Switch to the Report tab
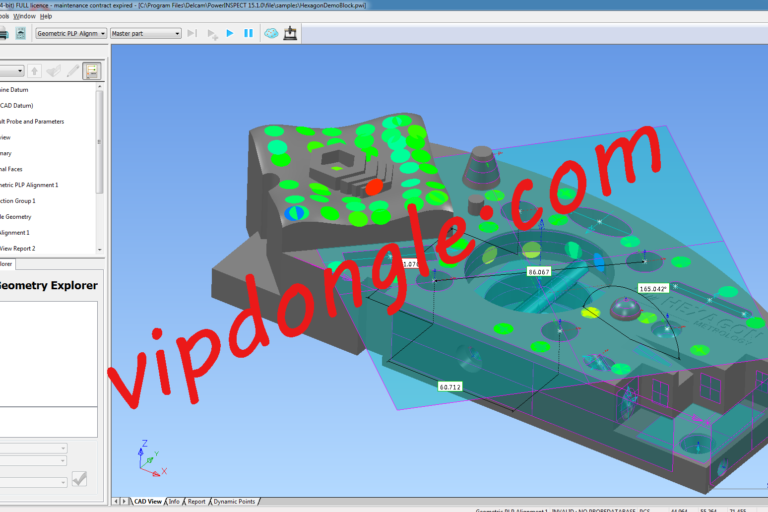The height and width of the screenshot is (512, 768). coord(196,502)
